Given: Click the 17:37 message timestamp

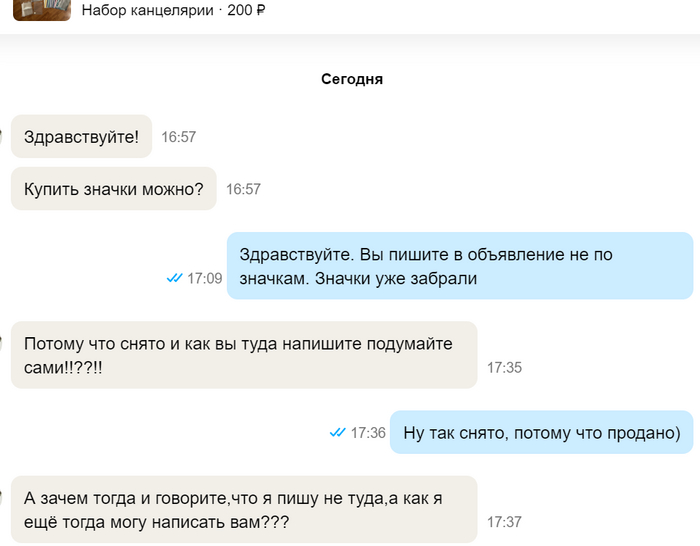Looking at the screenshot, I should (504, 522).
